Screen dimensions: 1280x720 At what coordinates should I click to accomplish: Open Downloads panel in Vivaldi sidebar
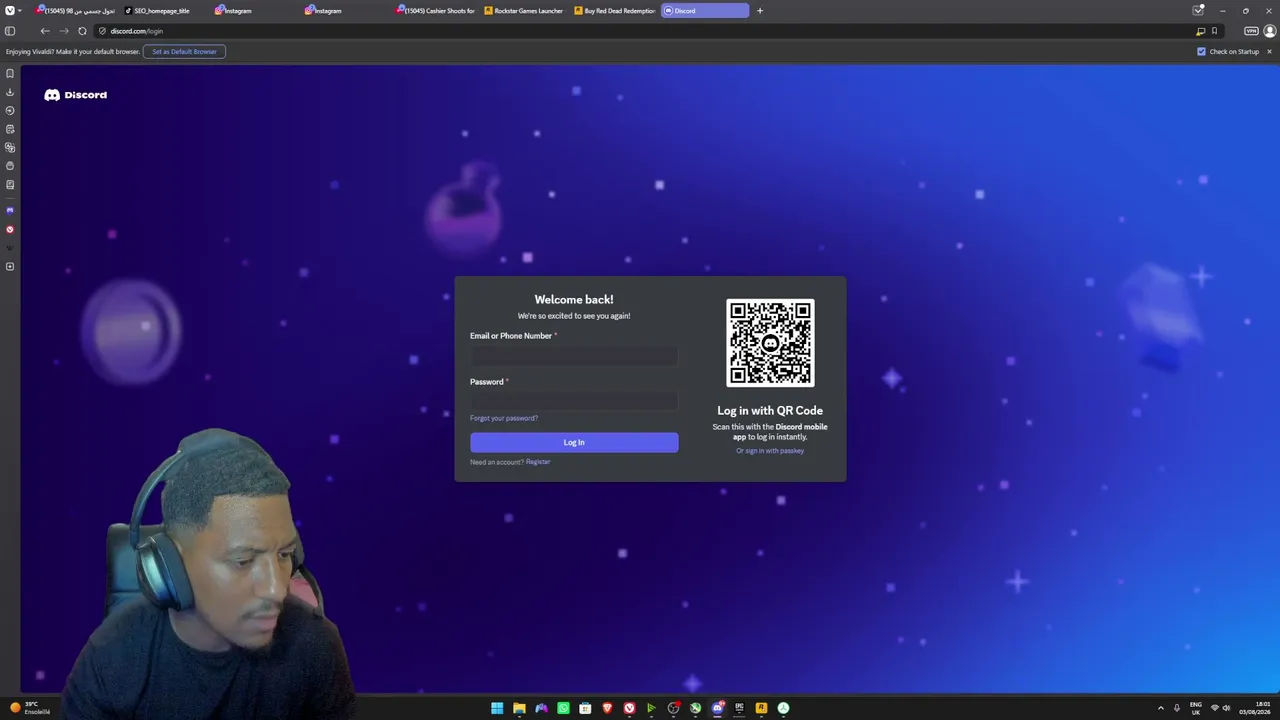point(10,92)
